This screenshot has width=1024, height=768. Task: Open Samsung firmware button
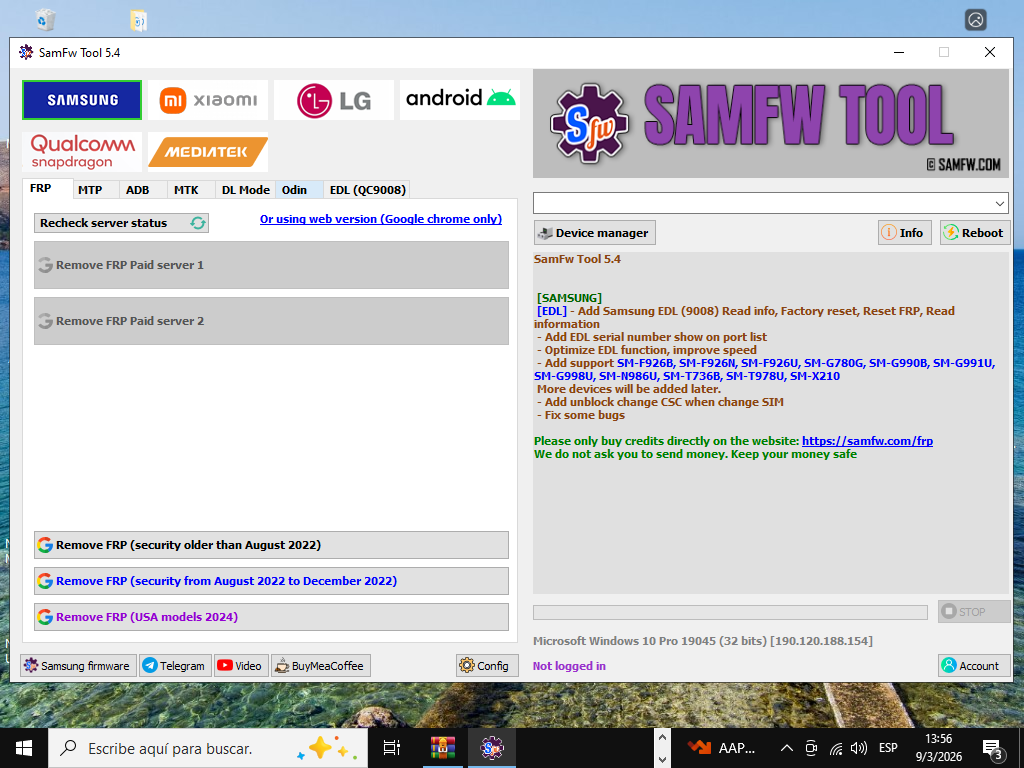pos(78,665)
